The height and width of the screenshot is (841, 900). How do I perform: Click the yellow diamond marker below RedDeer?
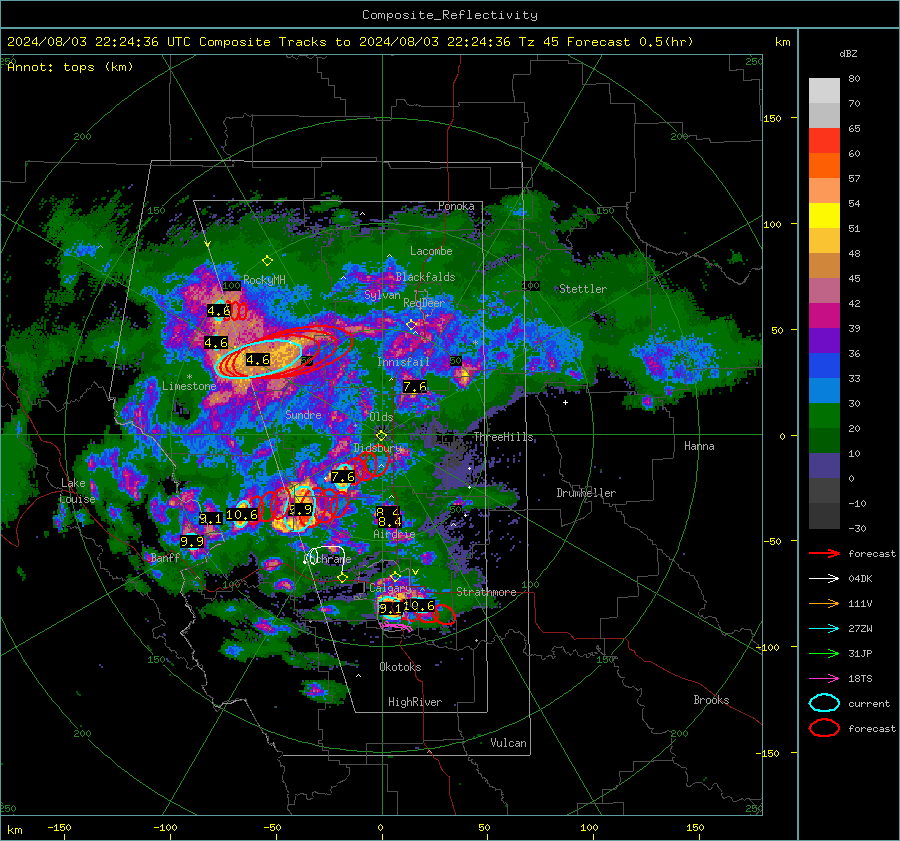coord(411,325)
